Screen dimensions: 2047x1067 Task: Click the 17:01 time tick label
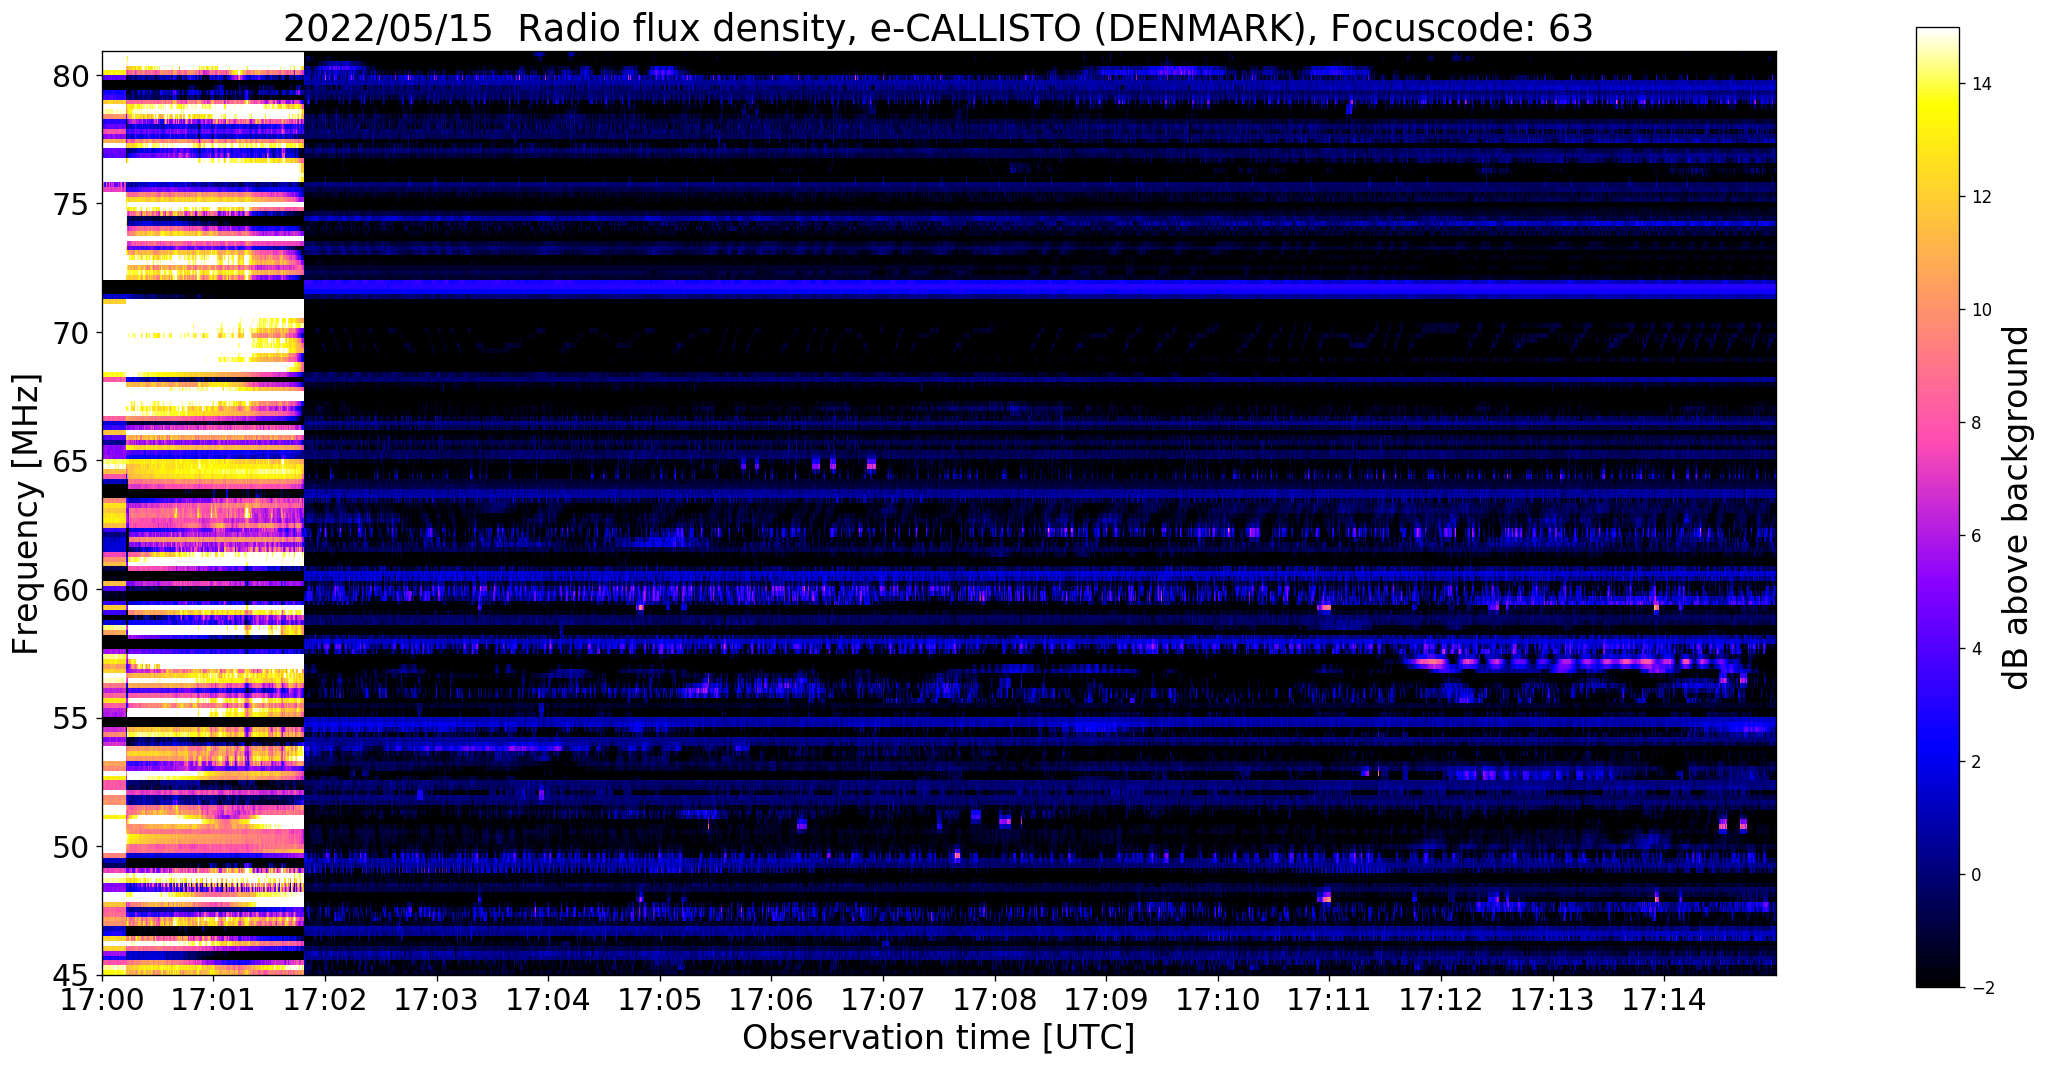(214, 1001)
